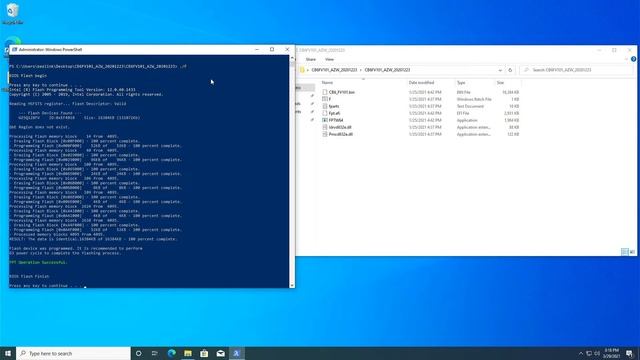Launch Microsoft Edge from the taskbar
Viewport: 640px width, 360px height.
click(x=171, y=353)
